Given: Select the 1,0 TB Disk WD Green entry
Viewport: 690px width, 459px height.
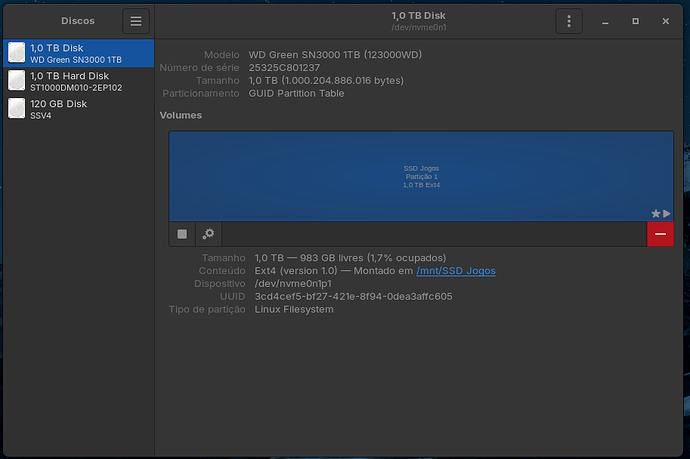Looking at the screenshot, I should [79, 53].
